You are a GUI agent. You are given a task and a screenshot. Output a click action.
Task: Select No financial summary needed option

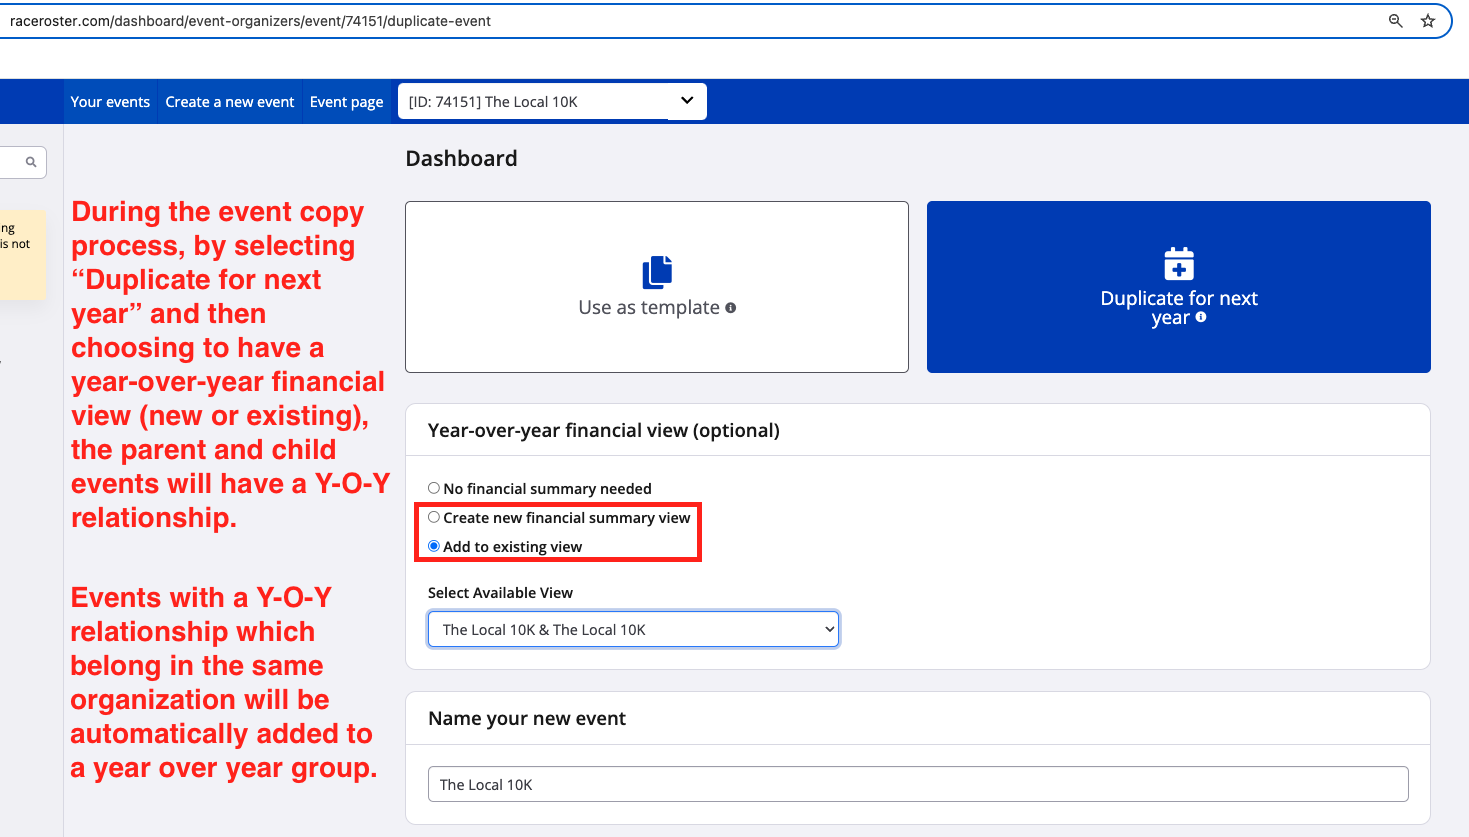point(434,488)
